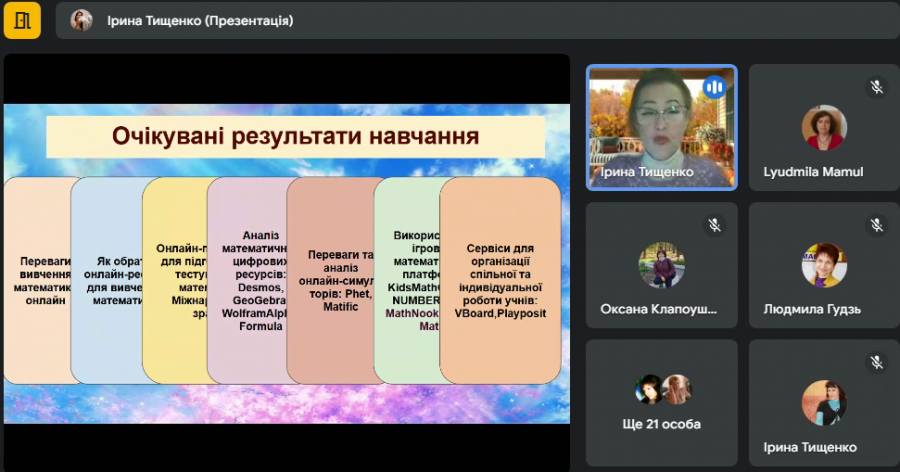Click the presenter avatar in the top bar
Viewport: 900px width, 472px height.
click(x=82, y=21)
